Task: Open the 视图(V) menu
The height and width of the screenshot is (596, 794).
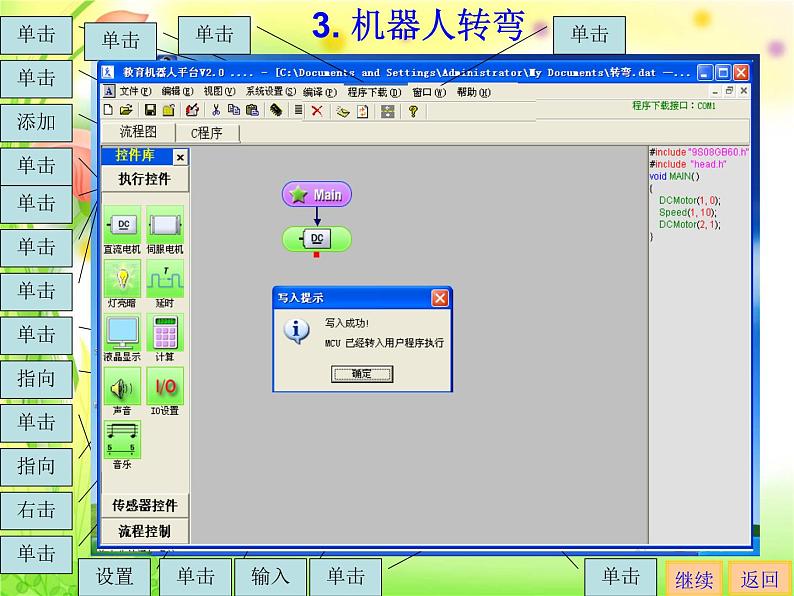Action: [x=219, y=92]
